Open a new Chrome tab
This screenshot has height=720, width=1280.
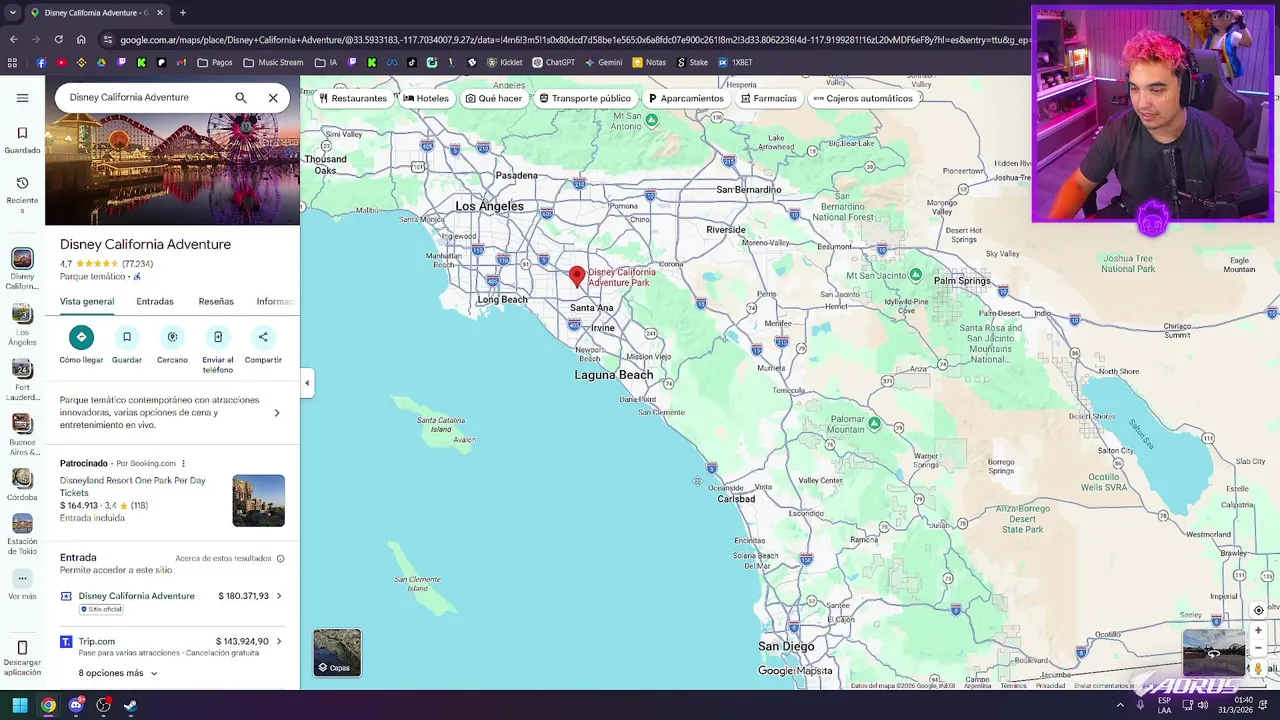click(182, 13)
